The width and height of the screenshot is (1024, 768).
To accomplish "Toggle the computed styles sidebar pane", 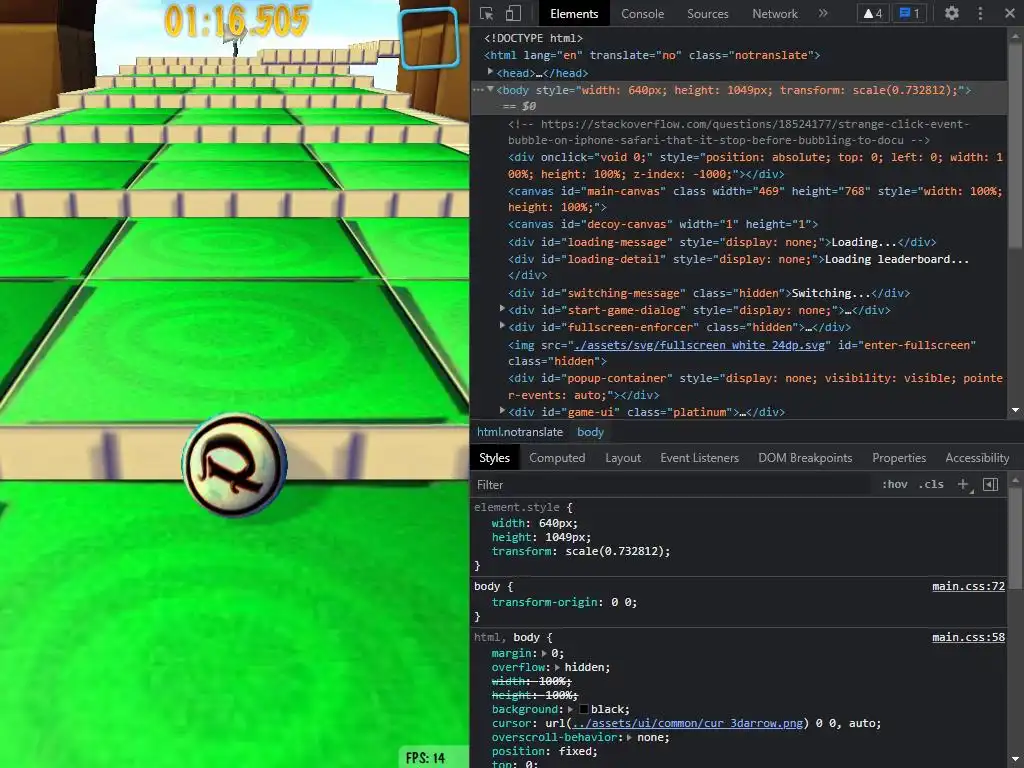I will pos(991,484).
